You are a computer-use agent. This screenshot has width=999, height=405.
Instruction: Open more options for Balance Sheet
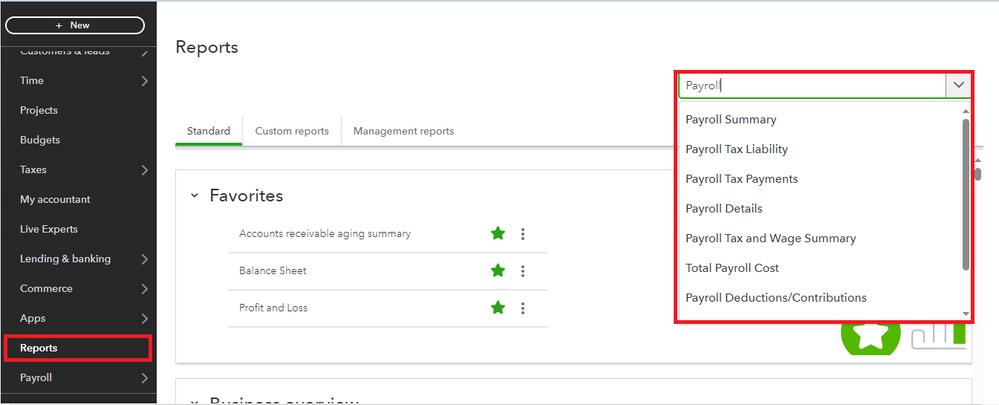(x=522, y=271)
